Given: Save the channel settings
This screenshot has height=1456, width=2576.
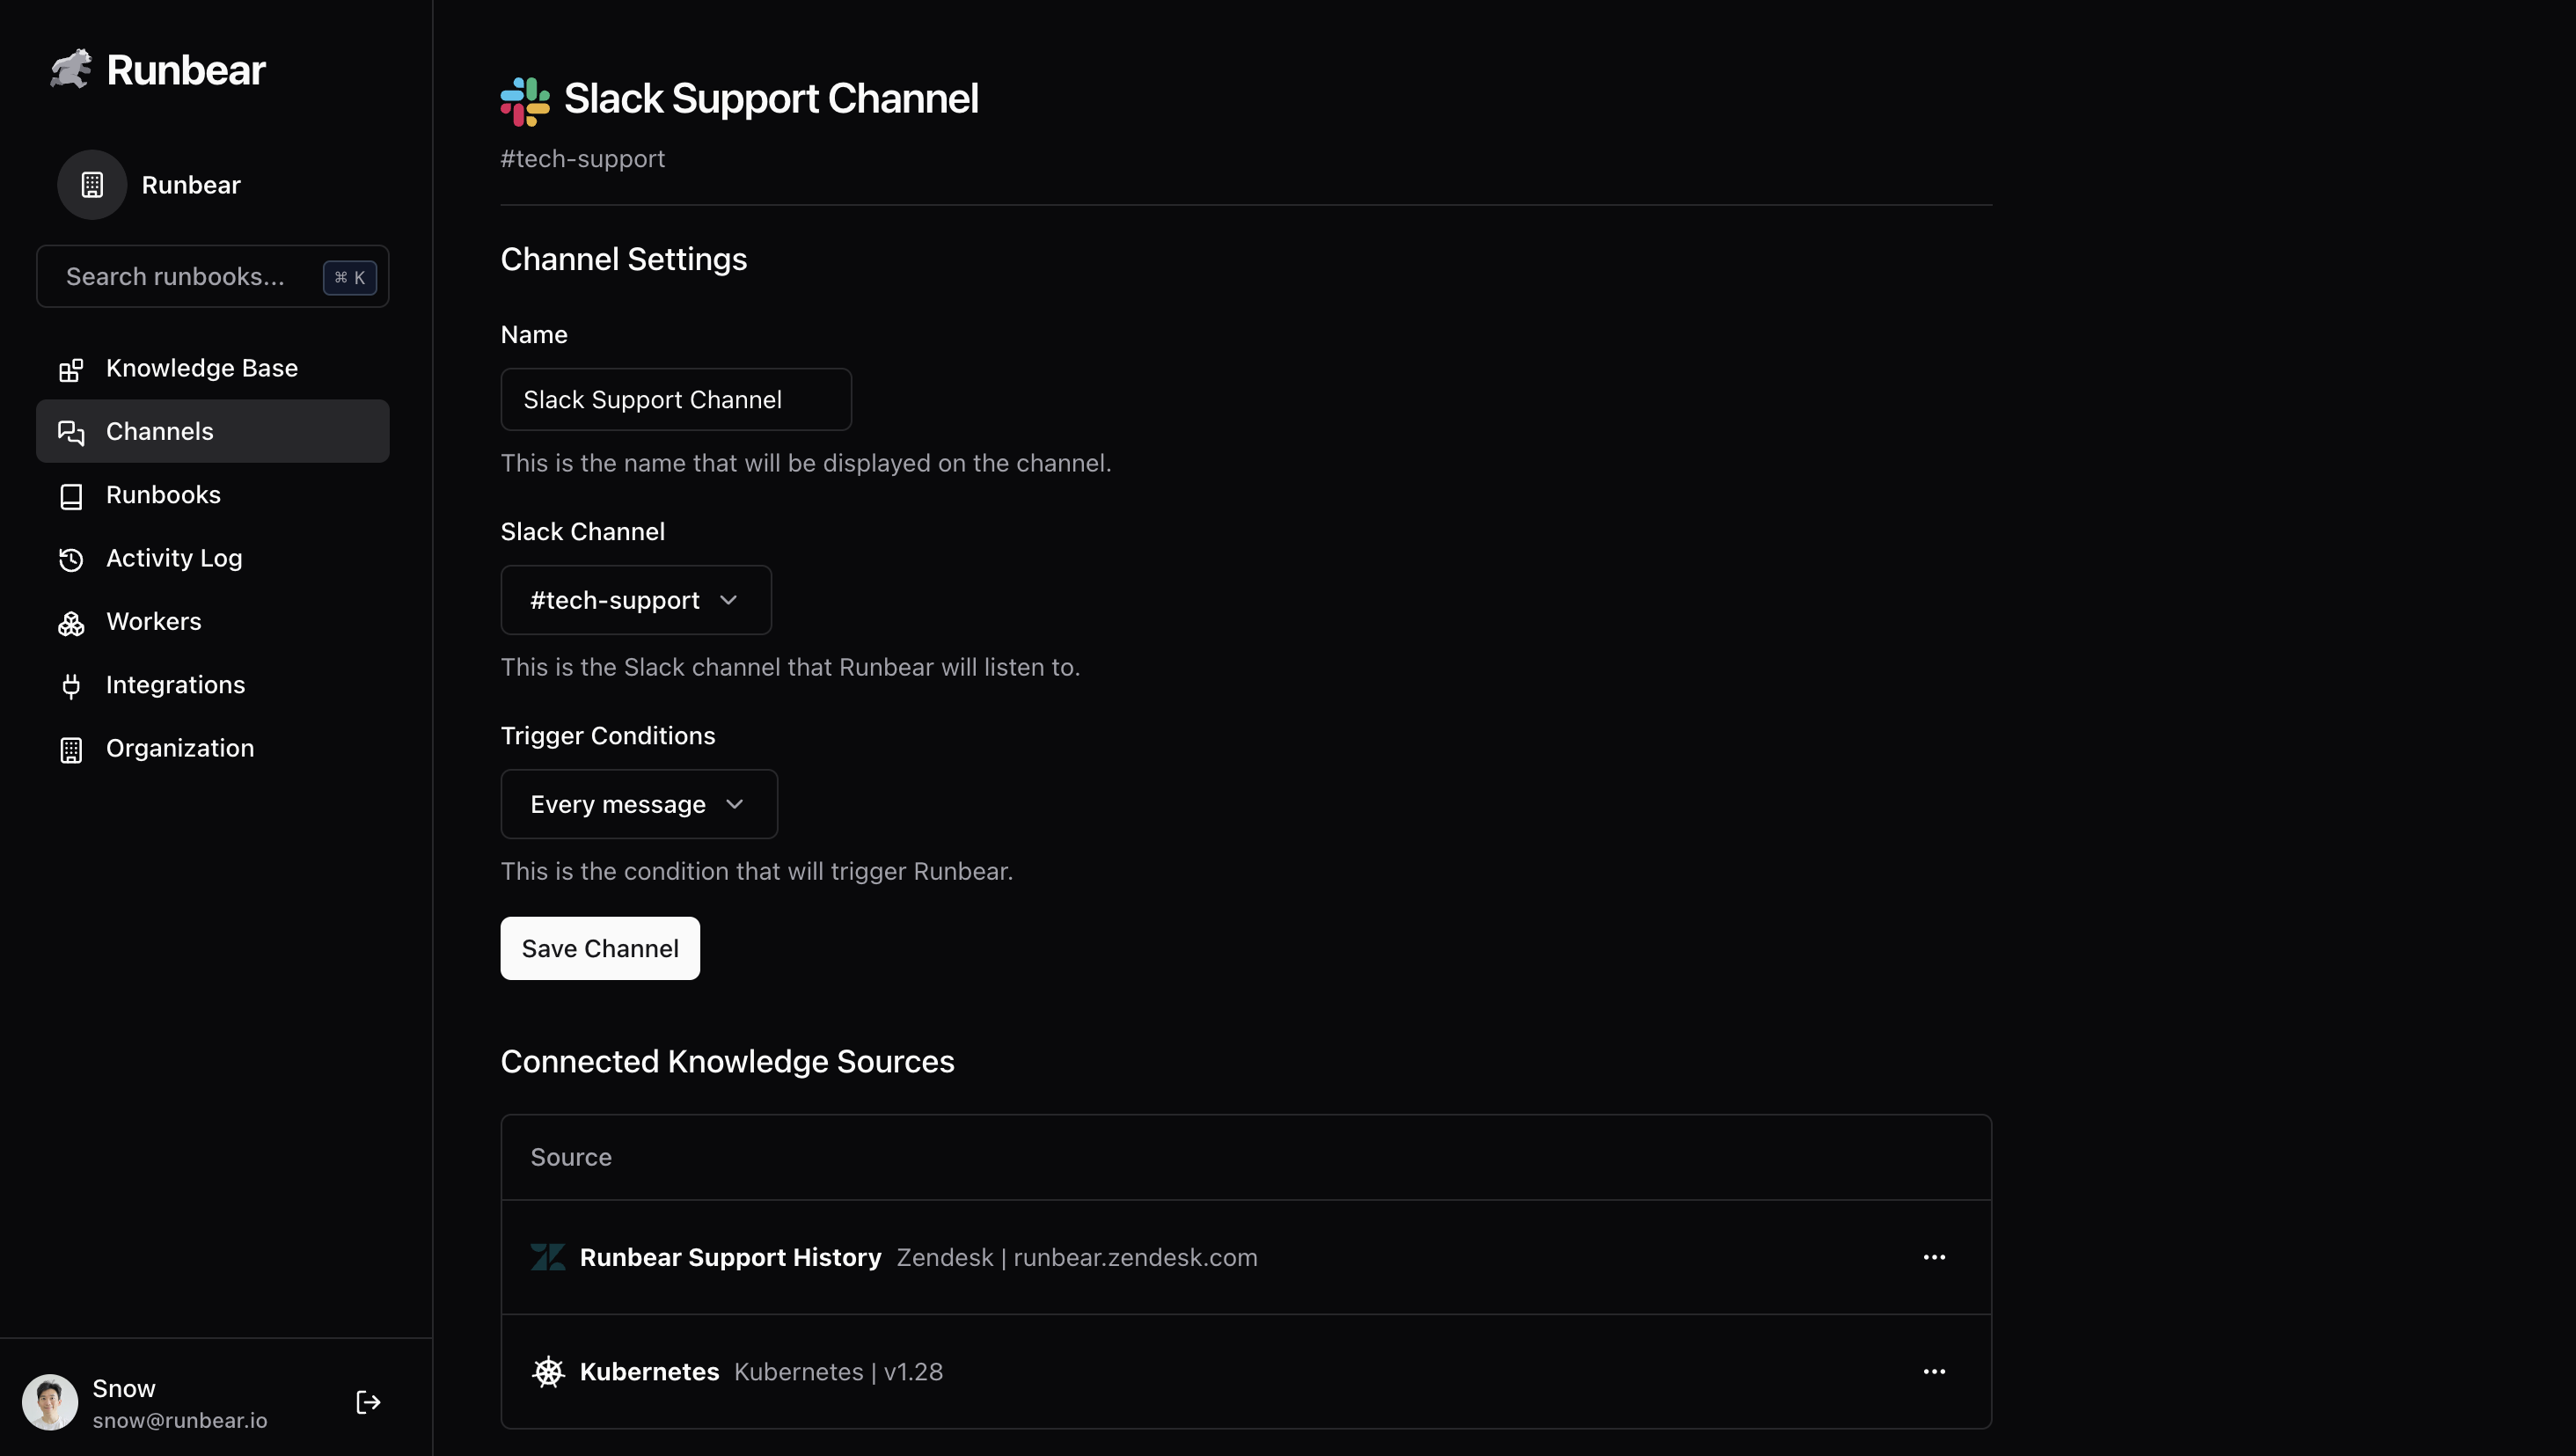Looking at the screenshot, I should [x=600, y=948].
